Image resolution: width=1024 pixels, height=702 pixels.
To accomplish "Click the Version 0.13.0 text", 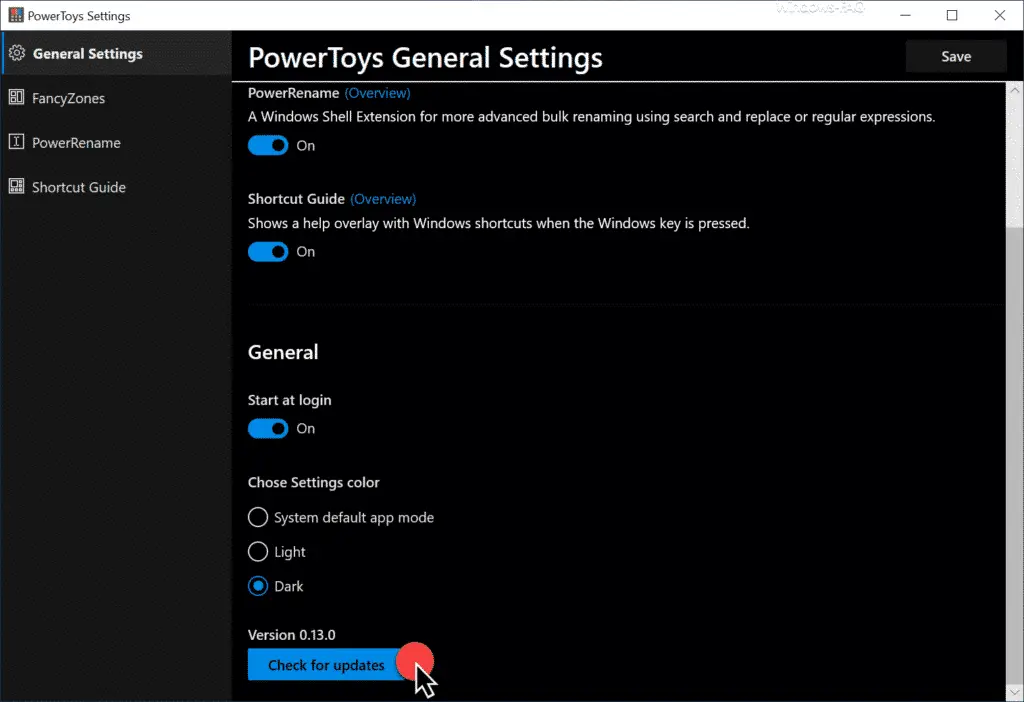I will coord(291,635).
